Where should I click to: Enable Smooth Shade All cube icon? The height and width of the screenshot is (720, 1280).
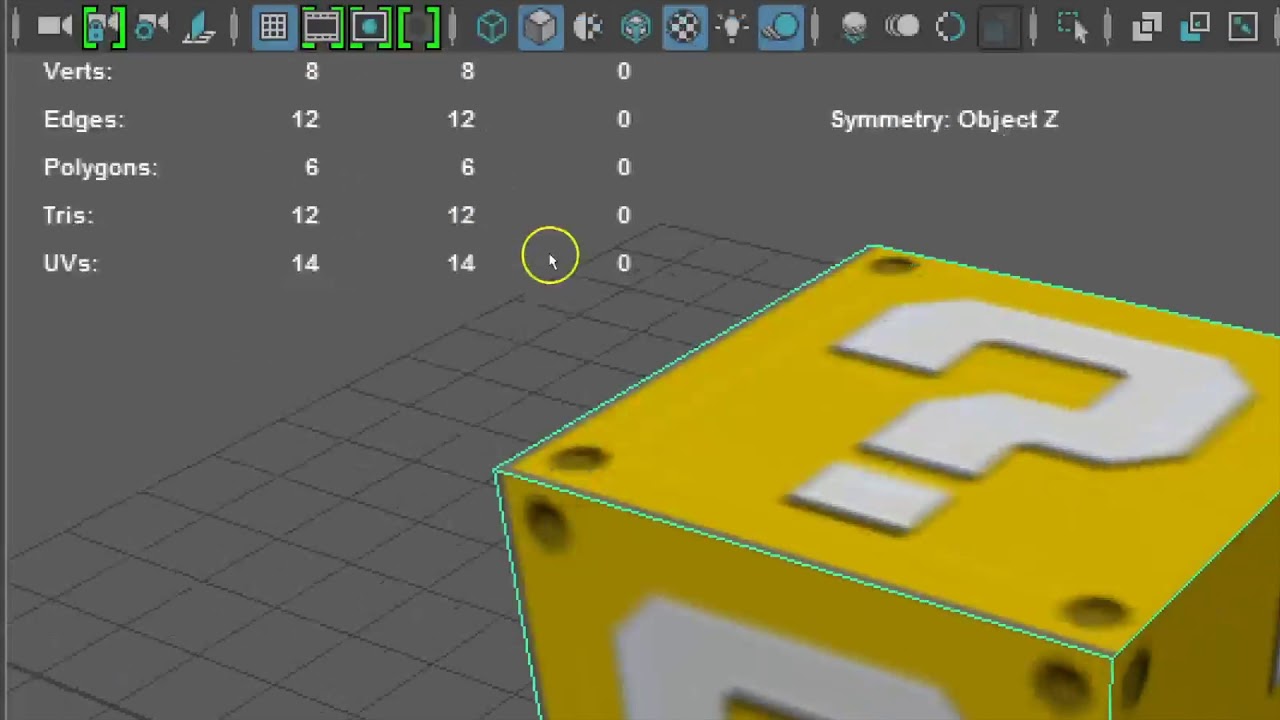(540, 27)
